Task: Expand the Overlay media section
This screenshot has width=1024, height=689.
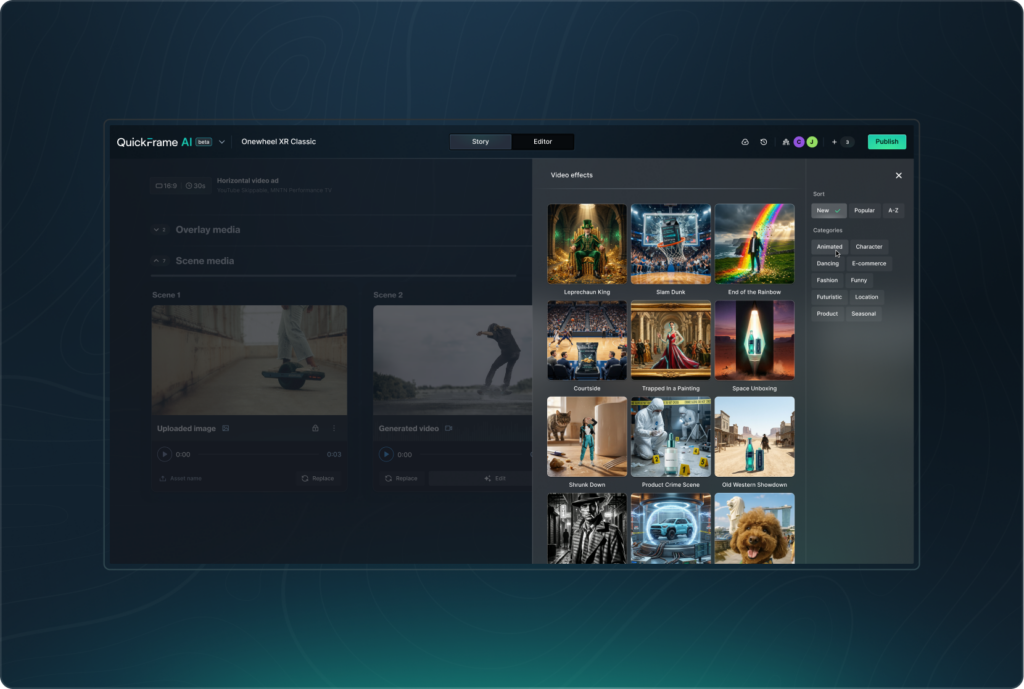Action: [x=160, y=230]
